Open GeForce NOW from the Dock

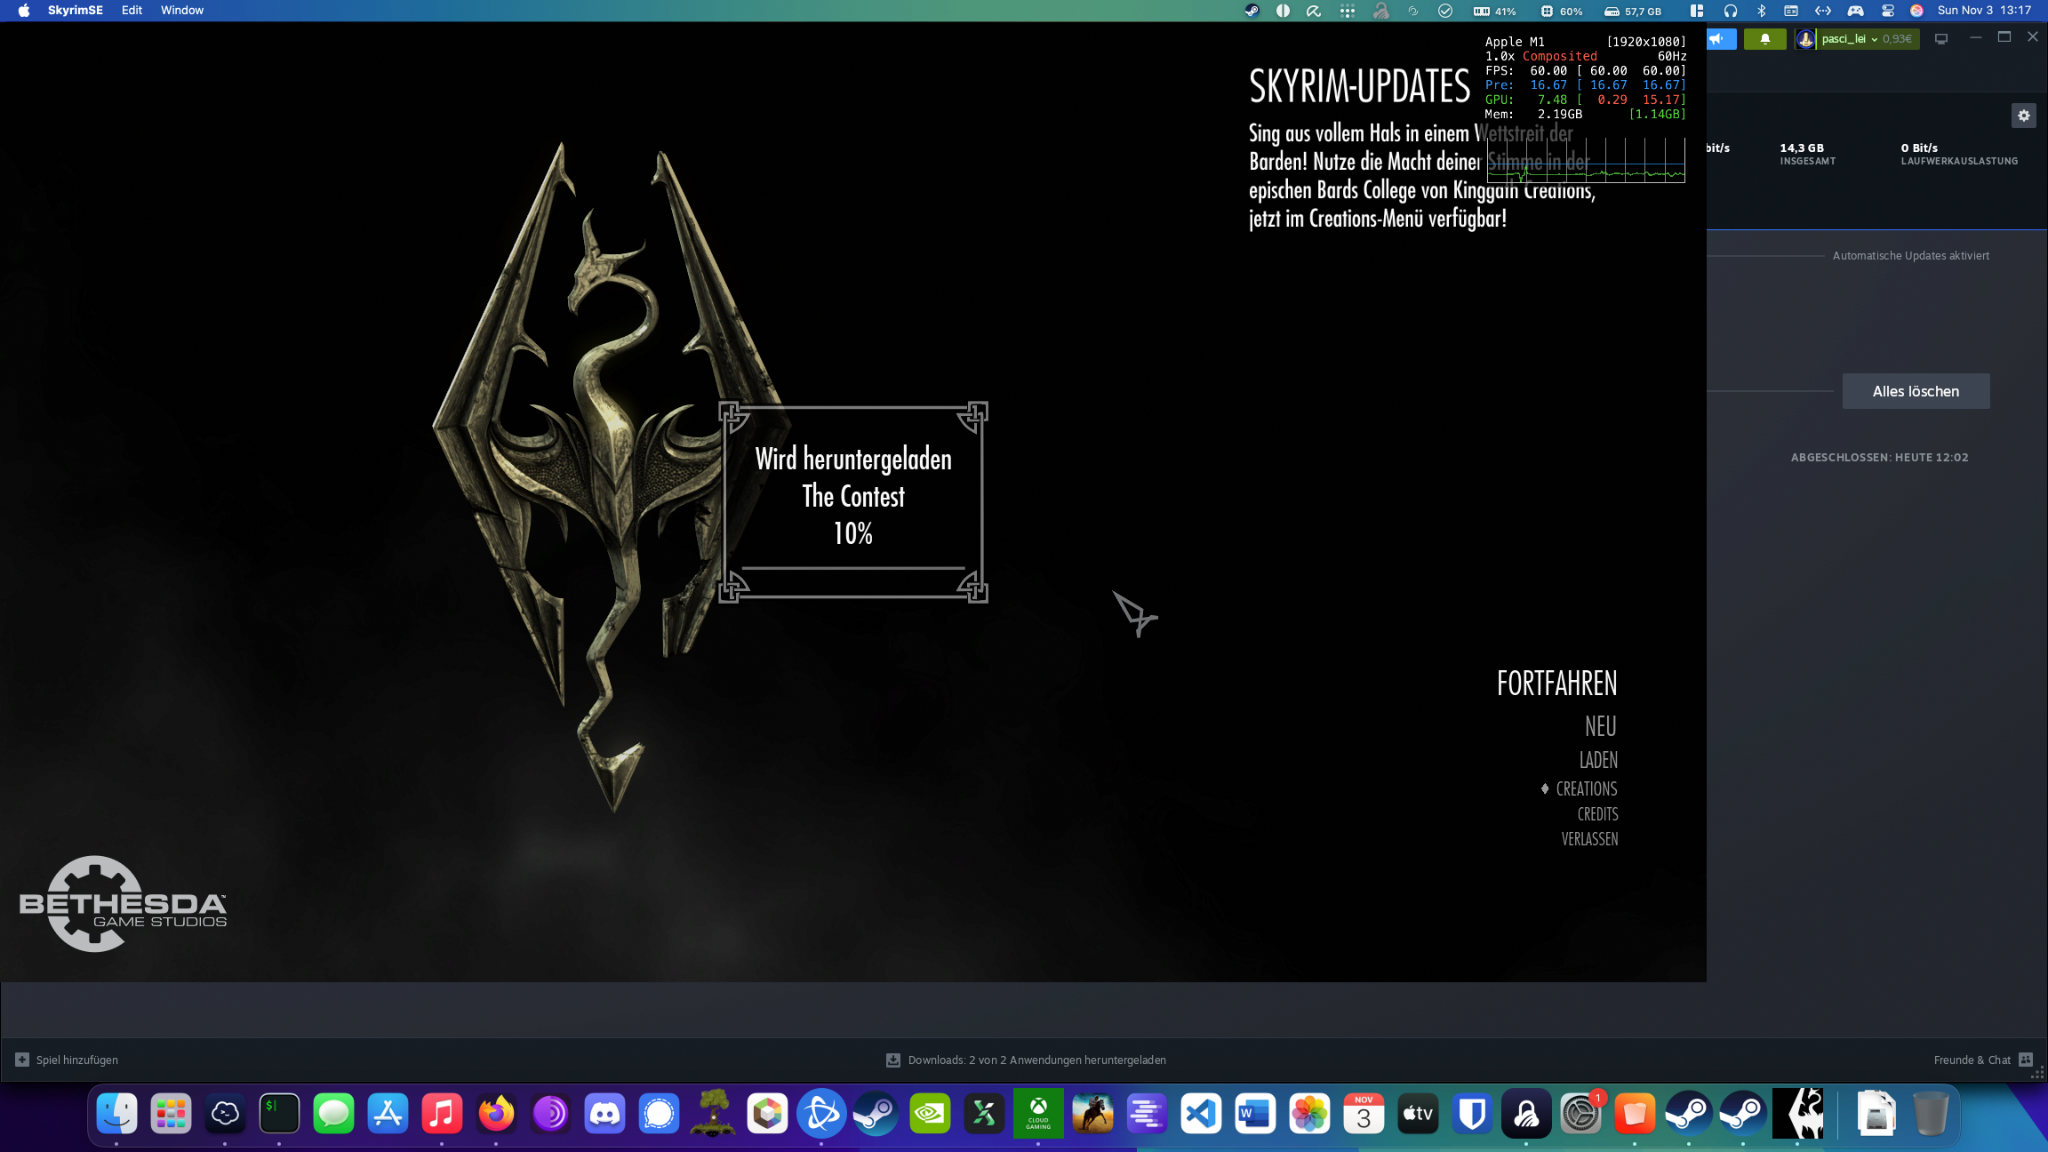click(x=930, y=1113)
